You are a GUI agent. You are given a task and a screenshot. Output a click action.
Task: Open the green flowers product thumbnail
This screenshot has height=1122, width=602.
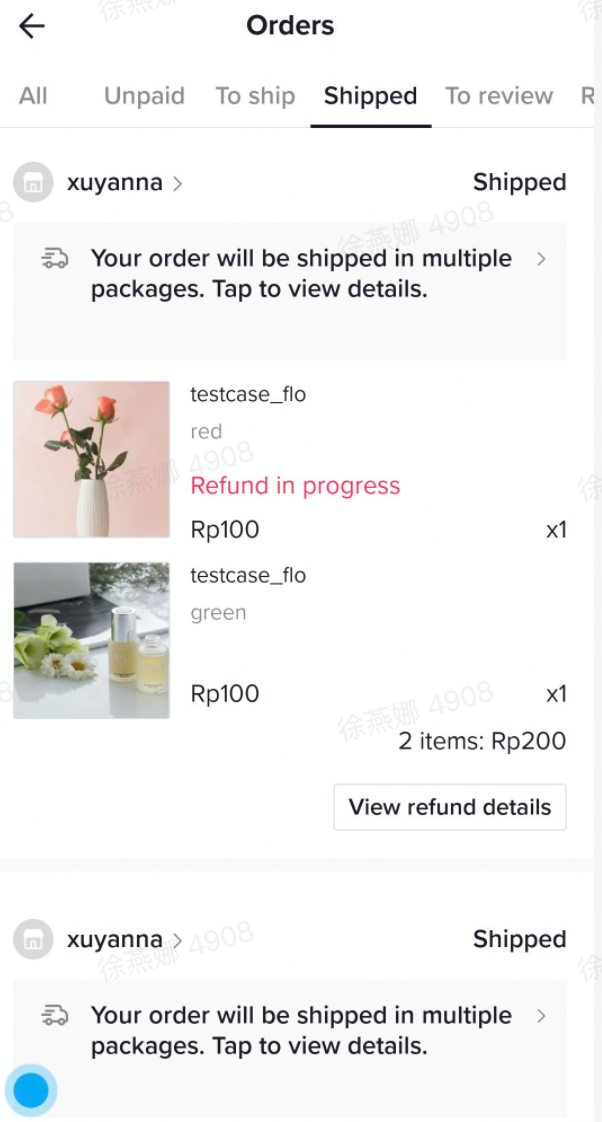(x=91, y=640)
